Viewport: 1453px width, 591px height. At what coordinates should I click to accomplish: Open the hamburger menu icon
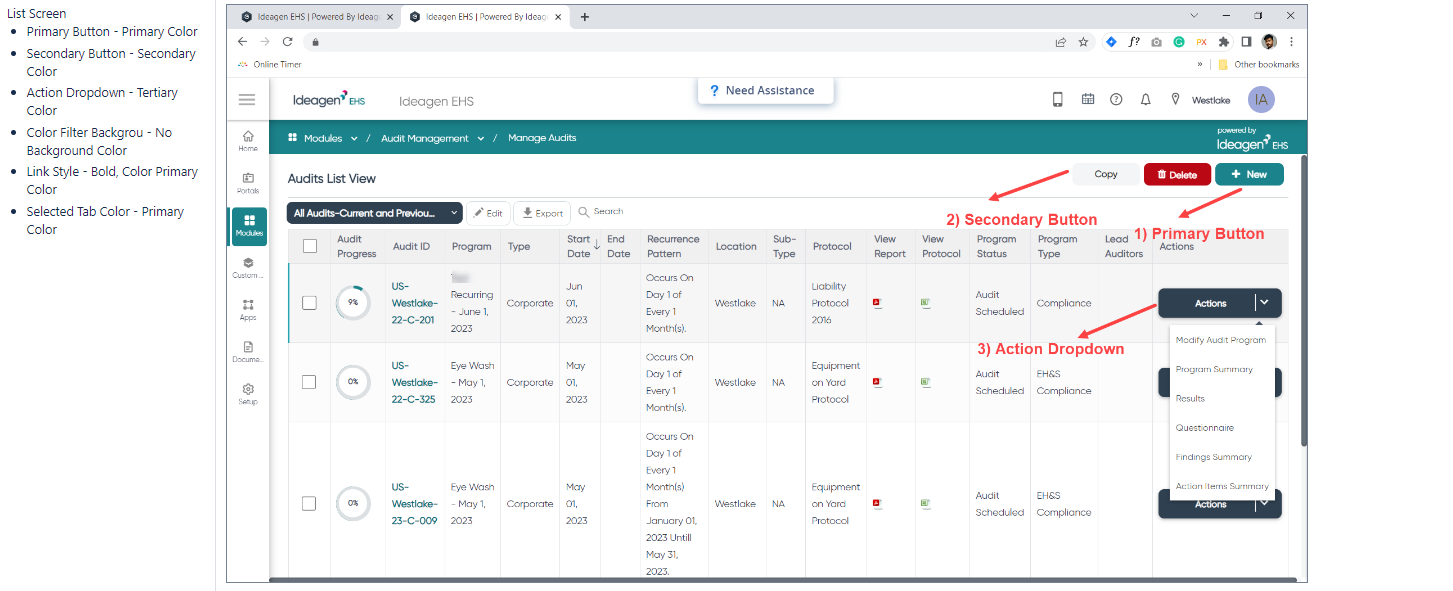point(247,100)
